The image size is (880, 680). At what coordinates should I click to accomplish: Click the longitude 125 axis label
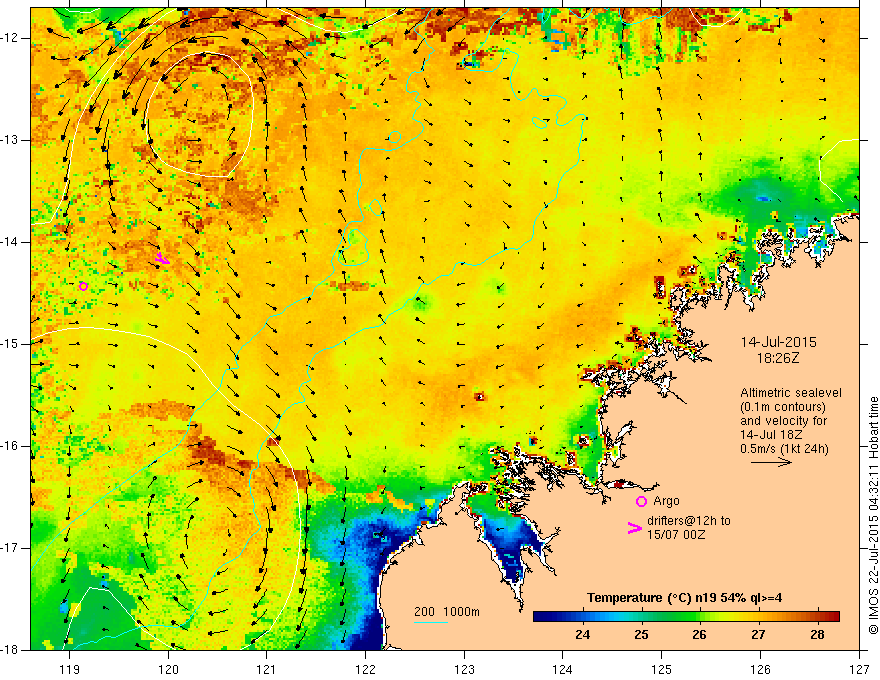coord(662,669)
